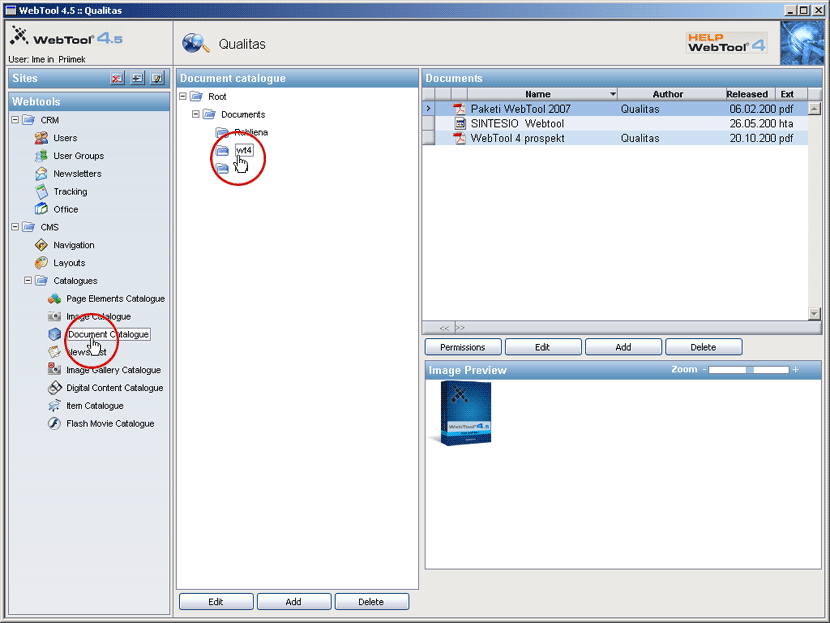Viewport: 830px width, 623px height.
Task: Open Newsletters via its envelope icon
Action: tap(41, 174)
